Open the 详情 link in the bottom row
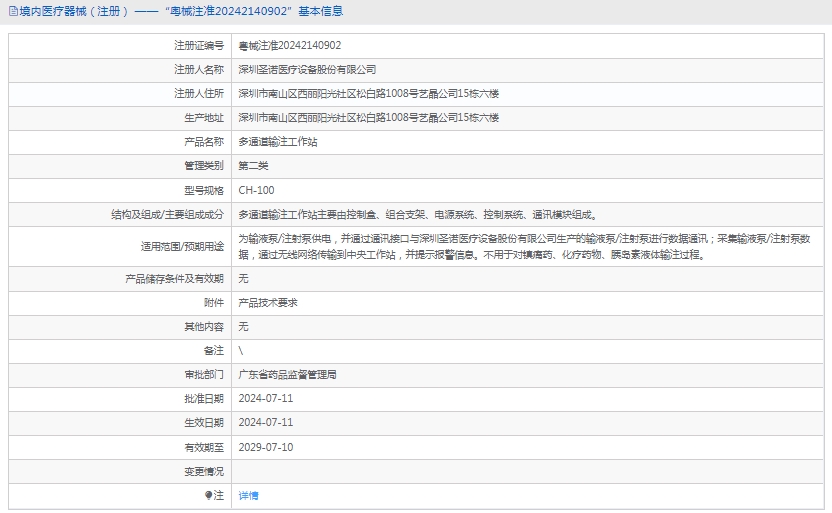 (248, 496)
